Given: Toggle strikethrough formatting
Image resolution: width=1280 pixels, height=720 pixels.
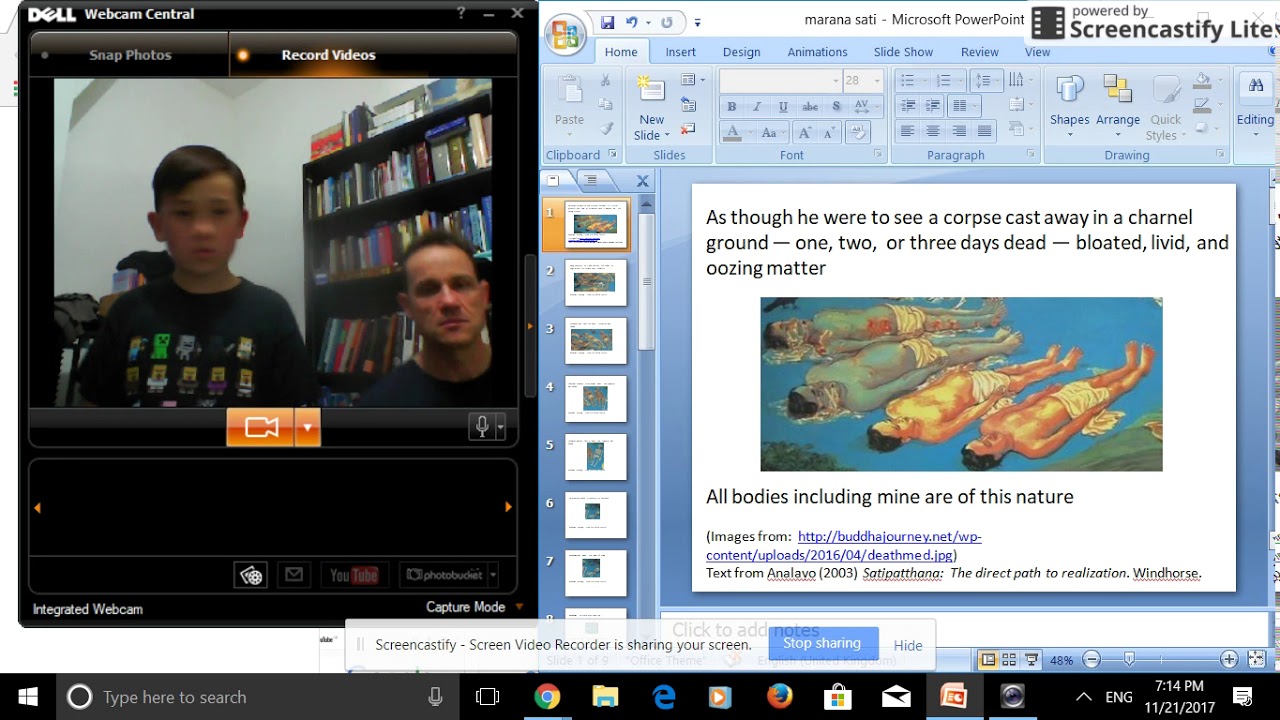Looking at the screenshot, I should click(810, 107).
